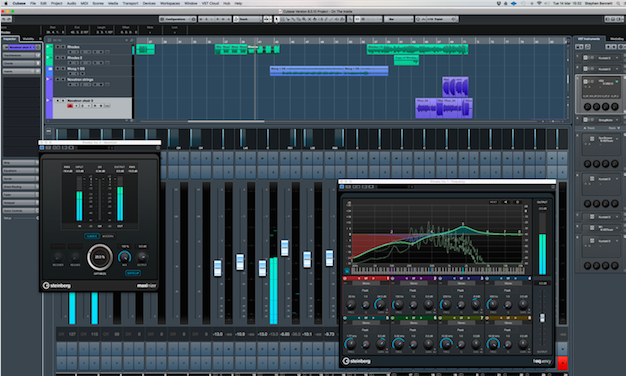Toggle band 4 on in Frequency EQ

[487, 278]
